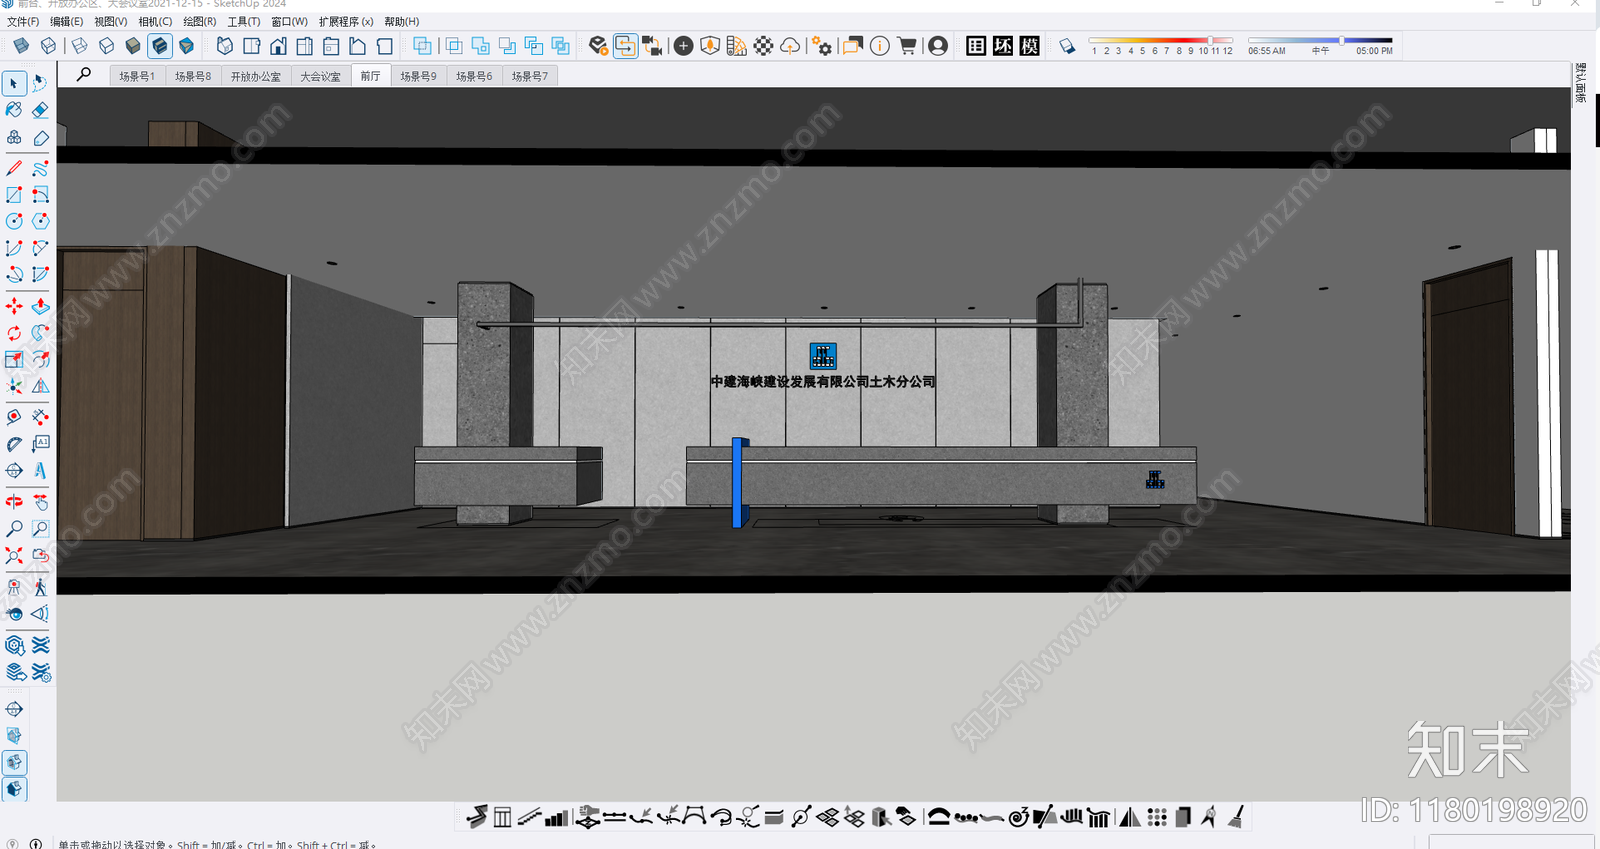Open the 编辑(E) menu
This screenshot has height=849, width=1600.
67,21
